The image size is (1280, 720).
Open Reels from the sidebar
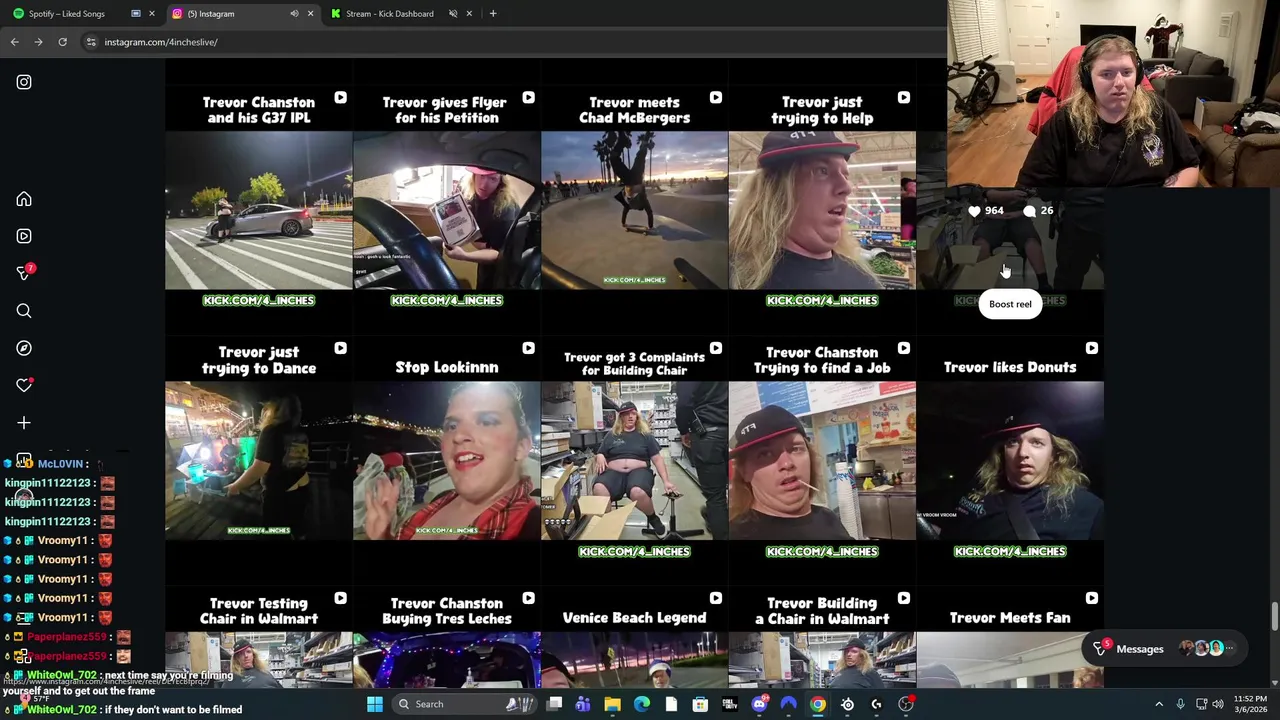tap(24, 236)
